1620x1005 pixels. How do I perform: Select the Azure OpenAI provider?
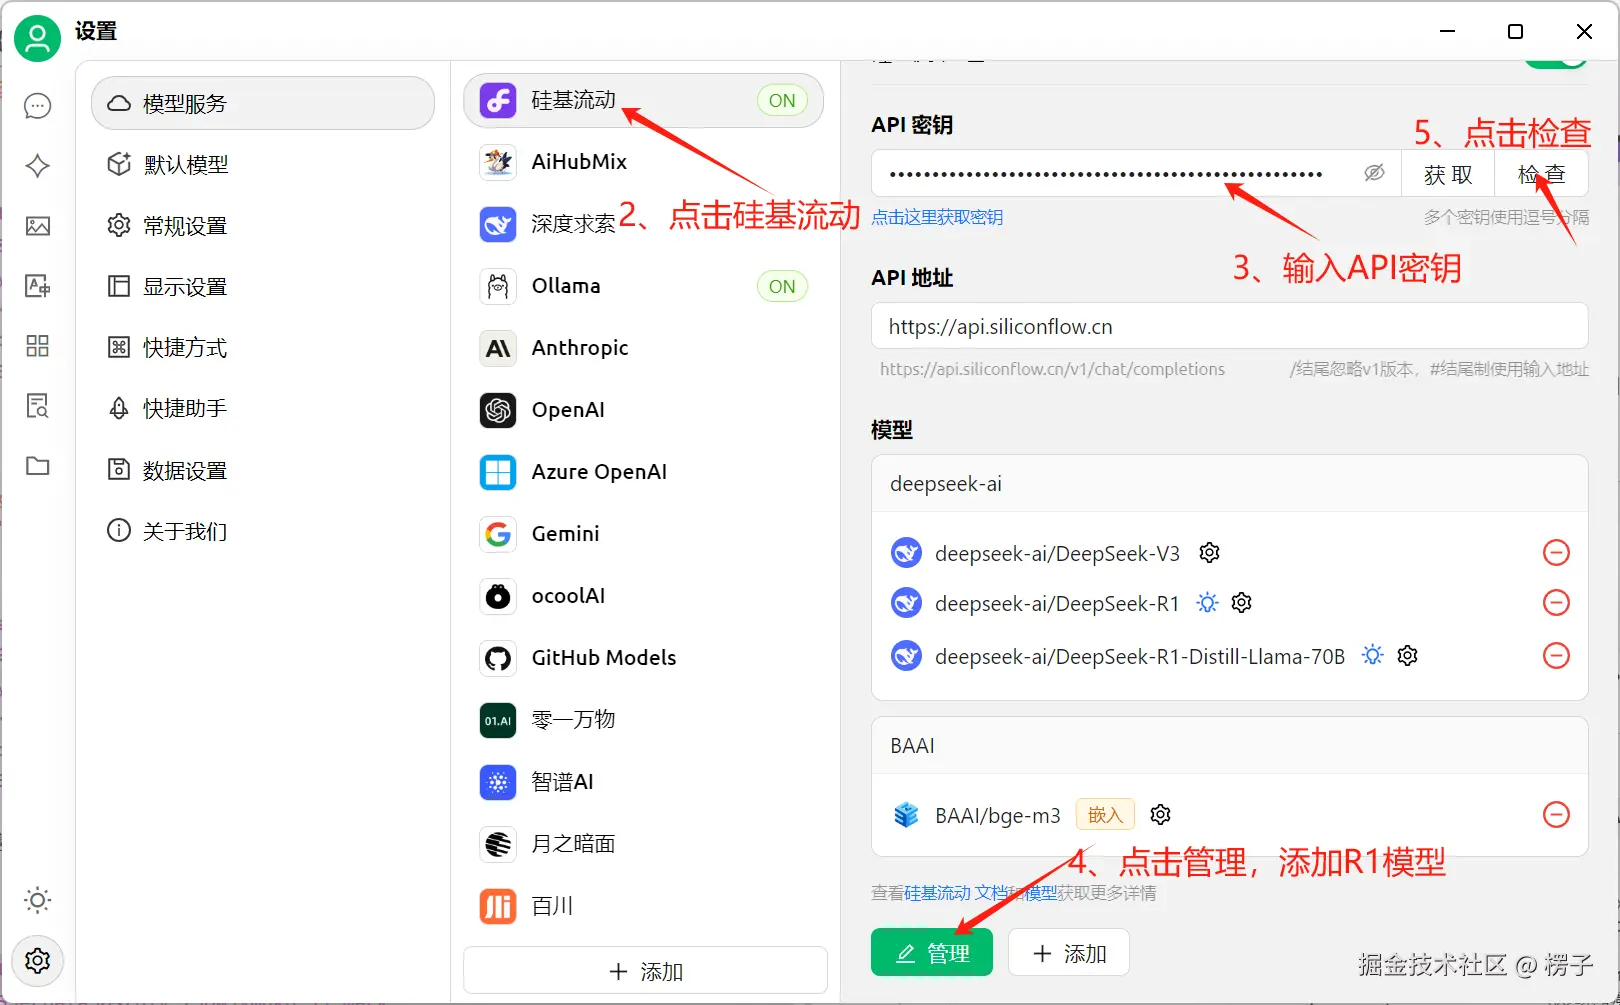[644, 472]
